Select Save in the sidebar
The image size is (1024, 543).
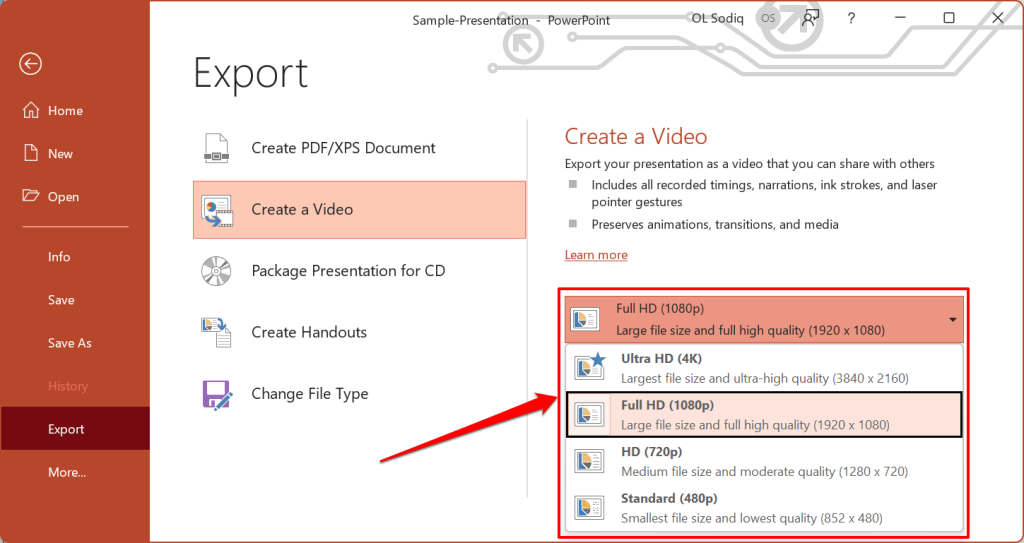[61, 300]
